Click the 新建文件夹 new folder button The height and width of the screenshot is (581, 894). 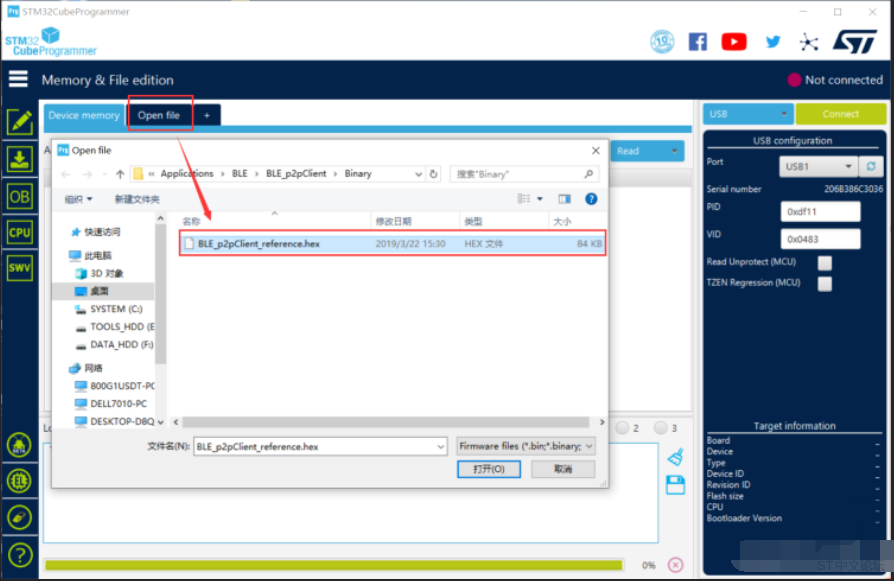(x=137, y=199)
